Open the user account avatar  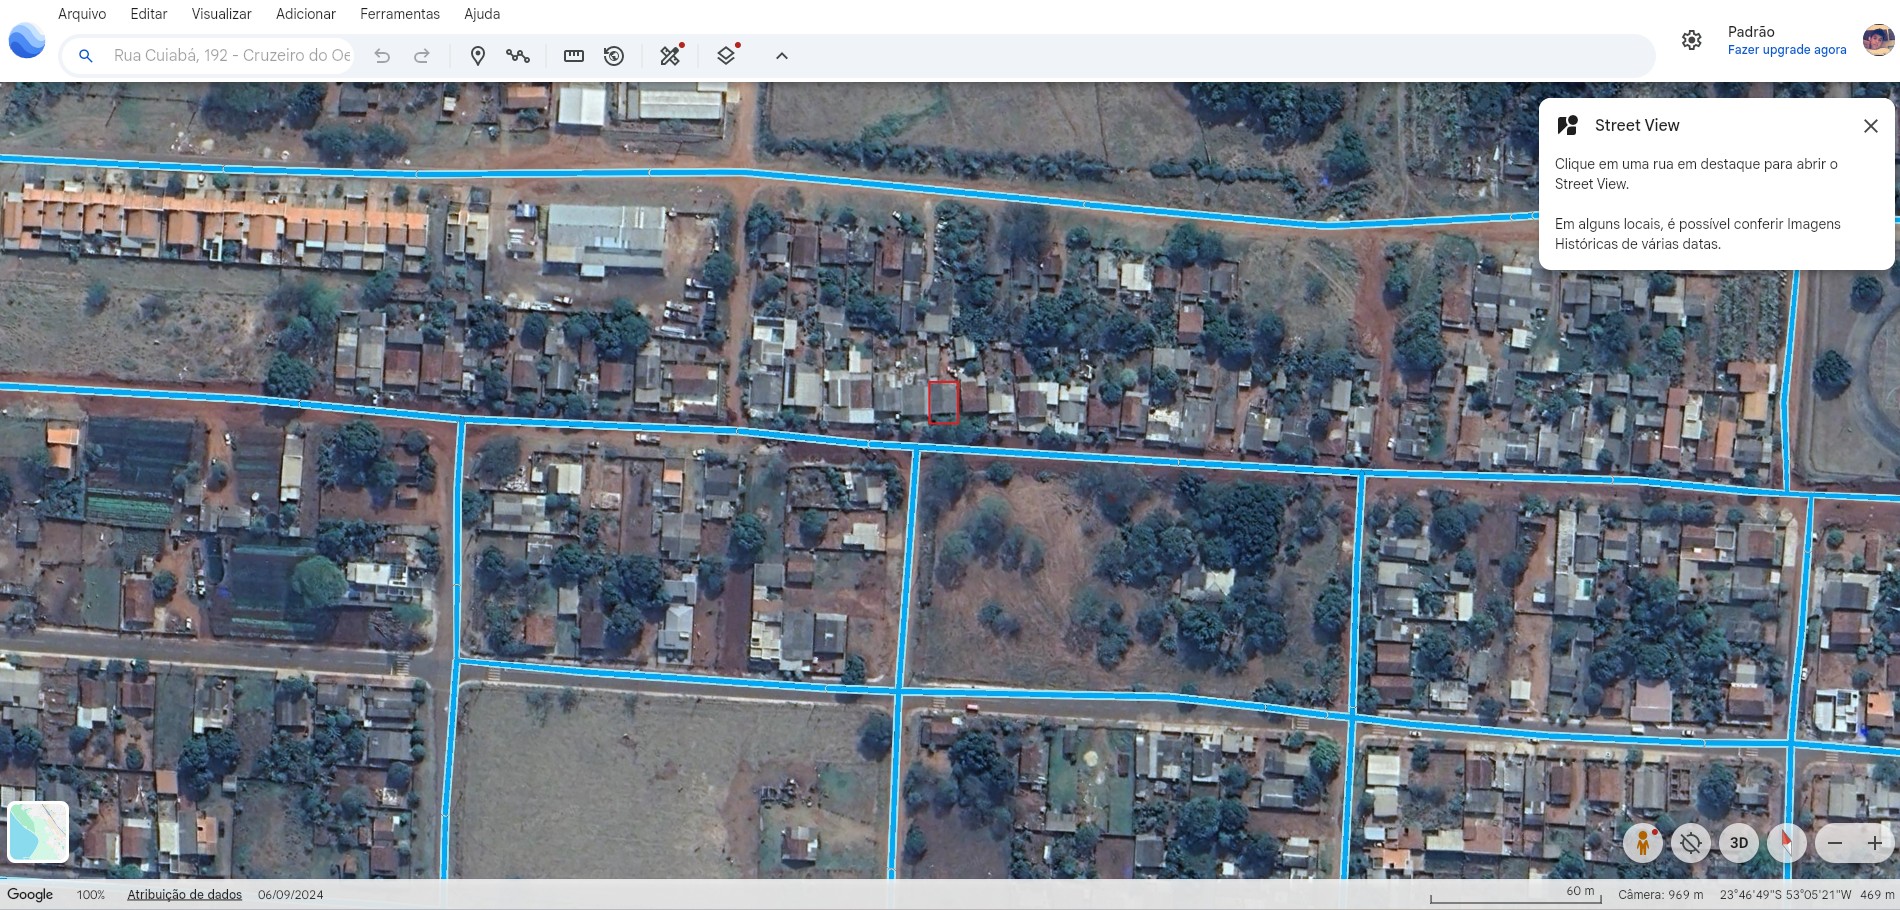(1878, 40)
